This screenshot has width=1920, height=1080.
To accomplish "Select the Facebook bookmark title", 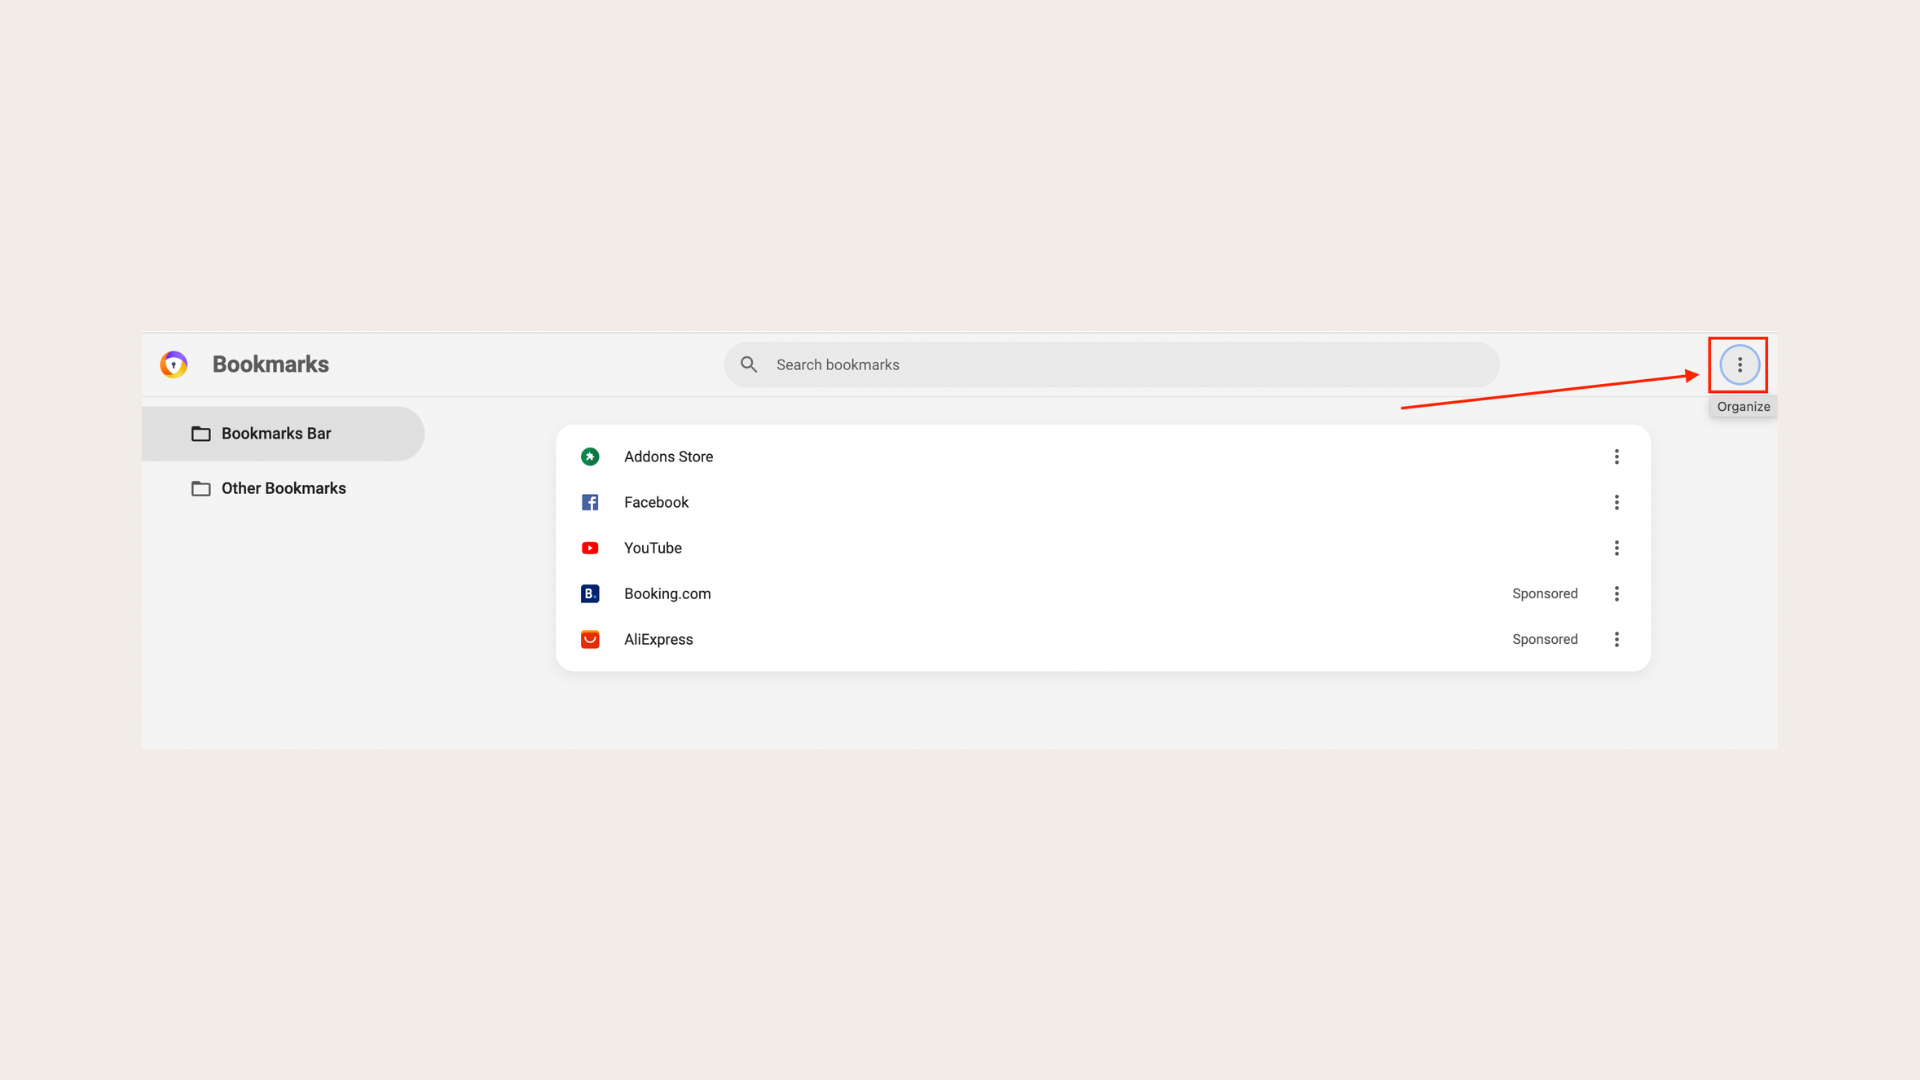I will pos(656,503).
